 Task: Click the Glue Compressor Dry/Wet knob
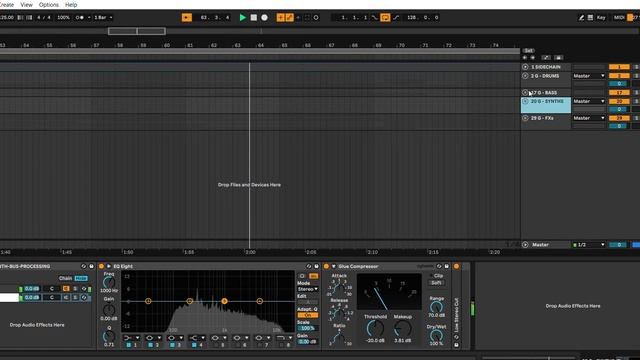(x=436, y=336)
